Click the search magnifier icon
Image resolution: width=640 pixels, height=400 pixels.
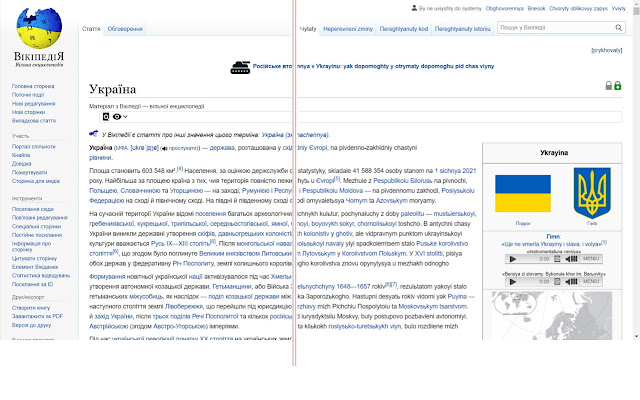[619, 28]
